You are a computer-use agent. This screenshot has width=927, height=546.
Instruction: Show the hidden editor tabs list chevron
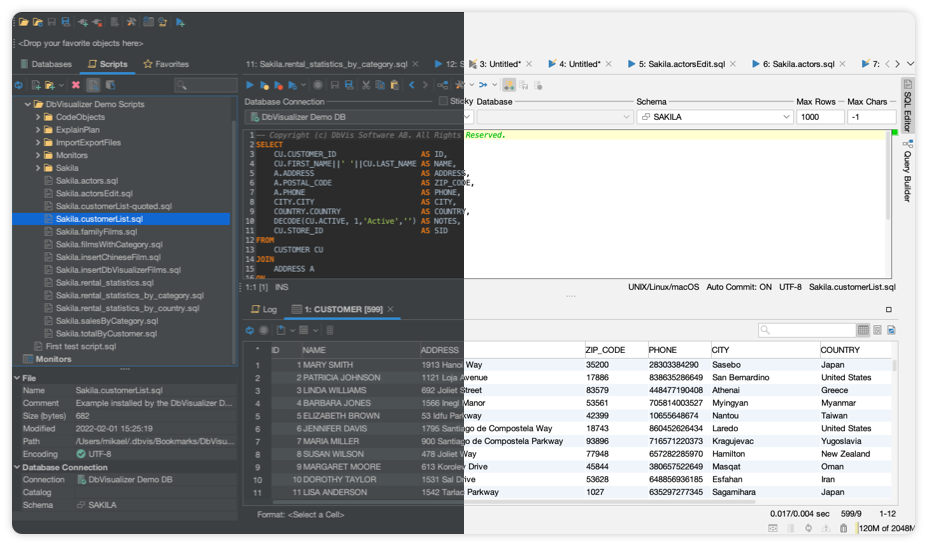[910, 64]
